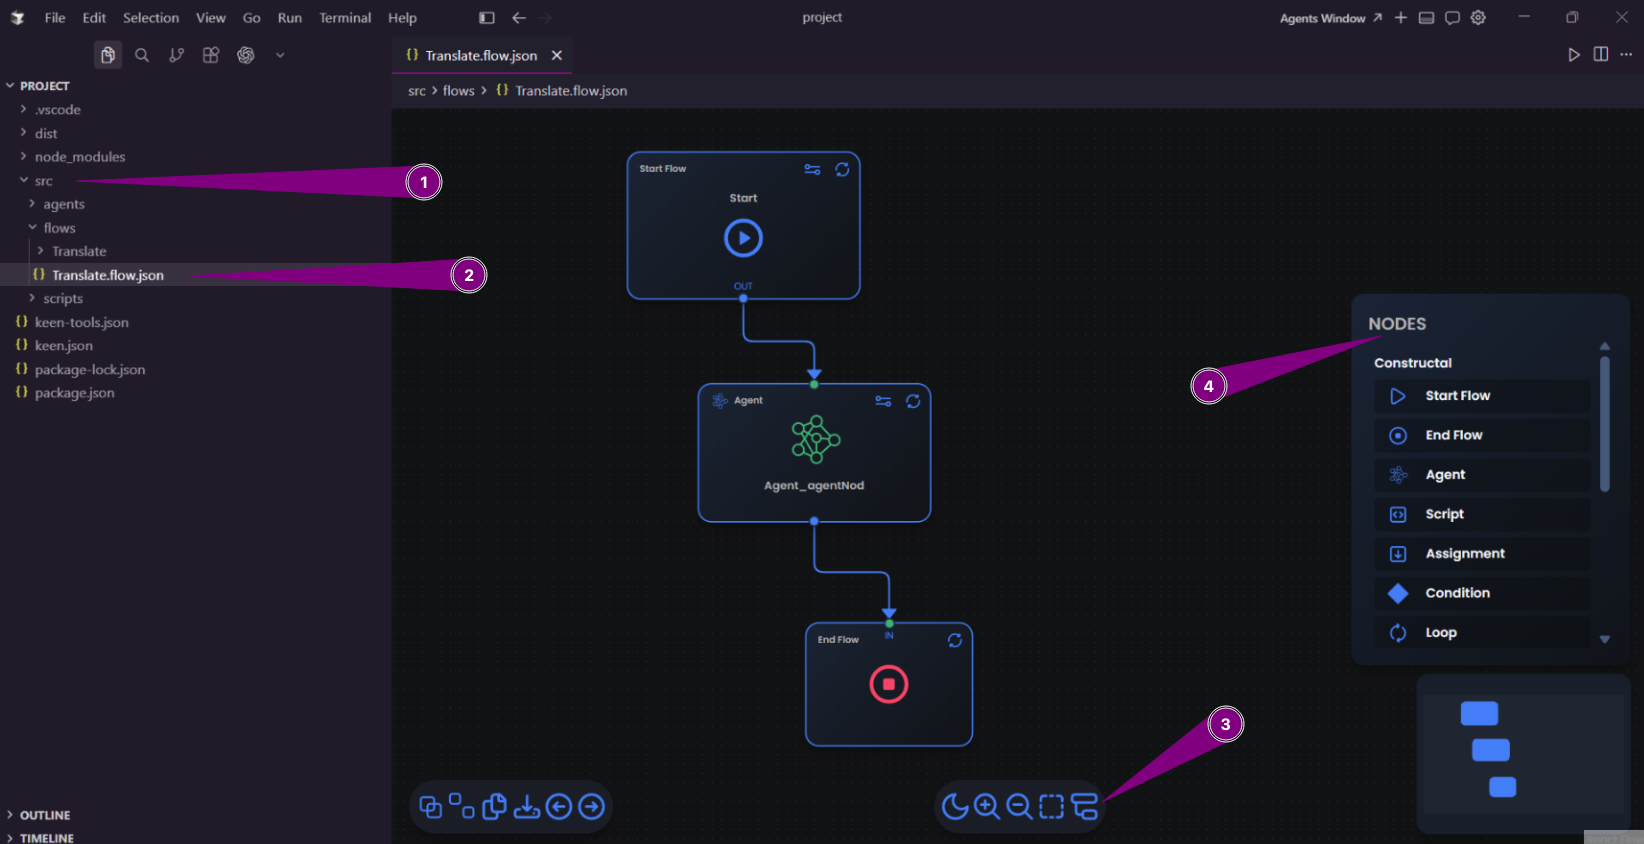Select End Flow in NODES panel
The image size is (1644, 844).
pyautogui.click(x=1482, y=435)
